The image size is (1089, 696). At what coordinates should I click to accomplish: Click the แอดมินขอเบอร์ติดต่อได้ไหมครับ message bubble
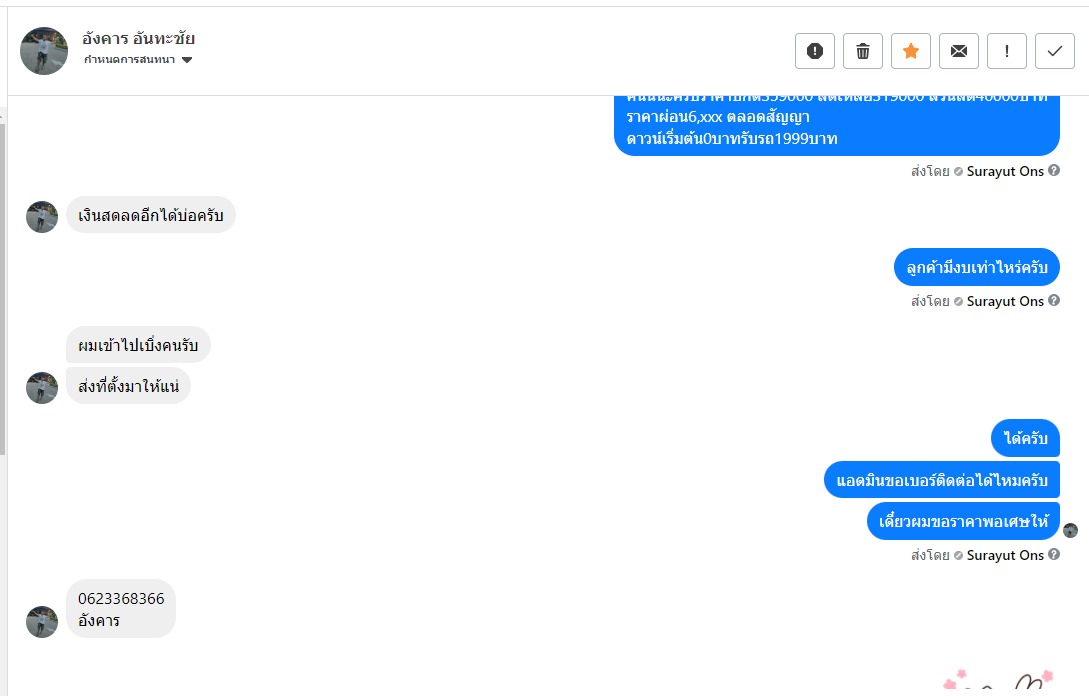tap(941, 480)
